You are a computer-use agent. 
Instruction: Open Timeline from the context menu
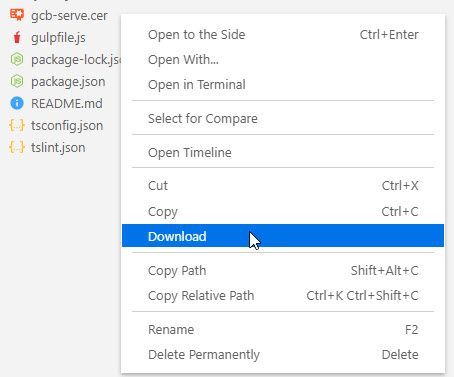283,153
